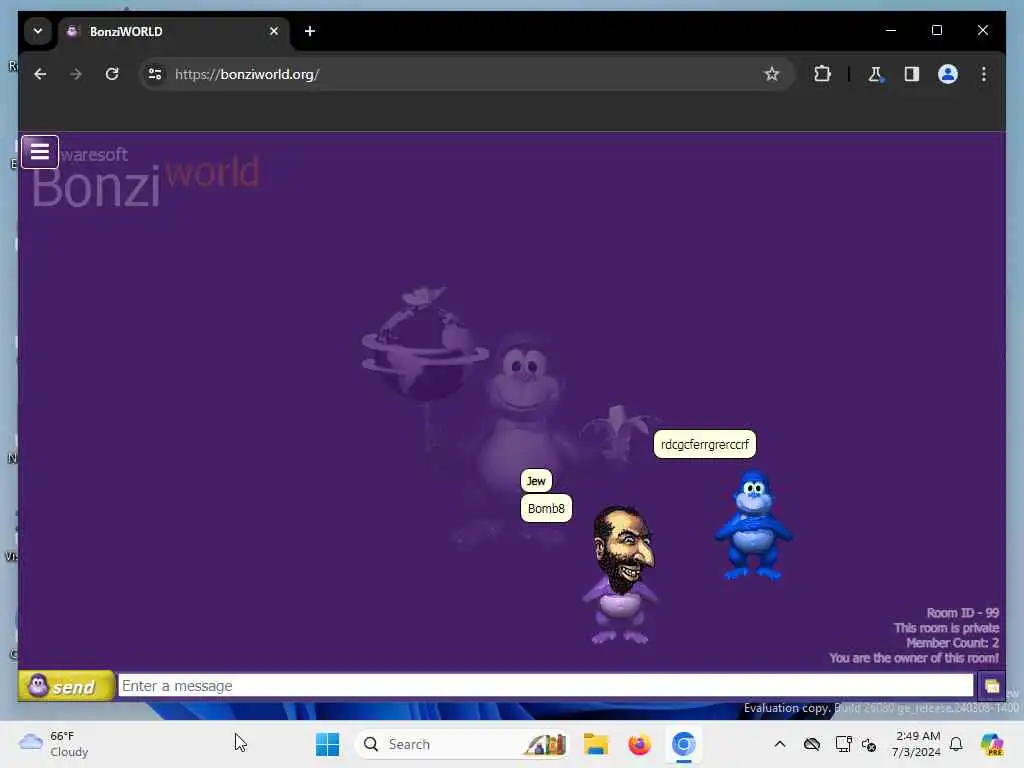The width and height of the screenshot is (1024, 768).
Task: Click the send button
Action: (x=66, y=686)
